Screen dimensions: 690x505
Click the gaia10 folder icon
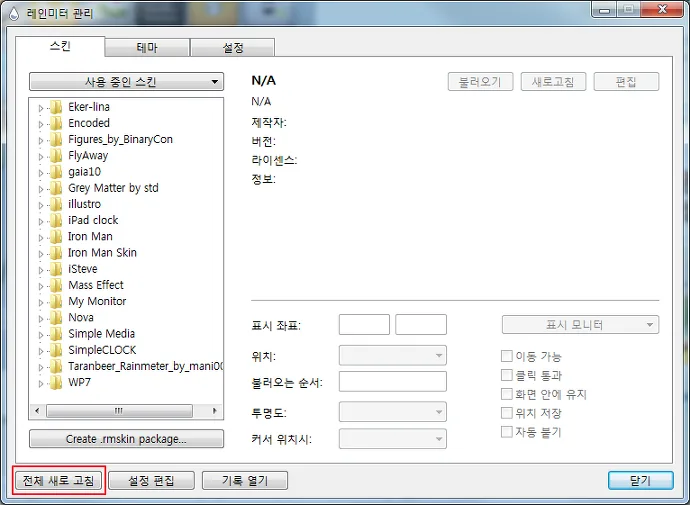[56, 172]
